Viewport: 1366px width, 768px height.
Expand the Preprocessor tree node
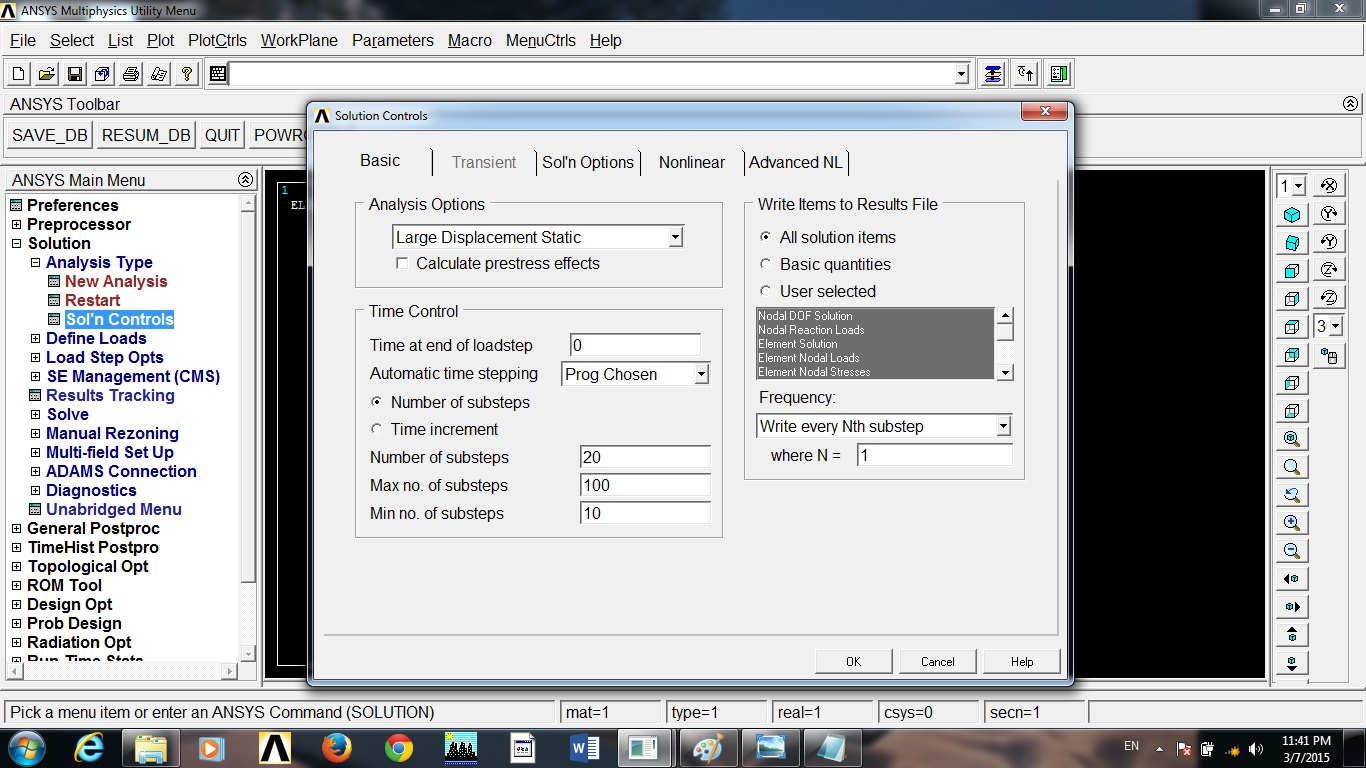tap(16, 225)
